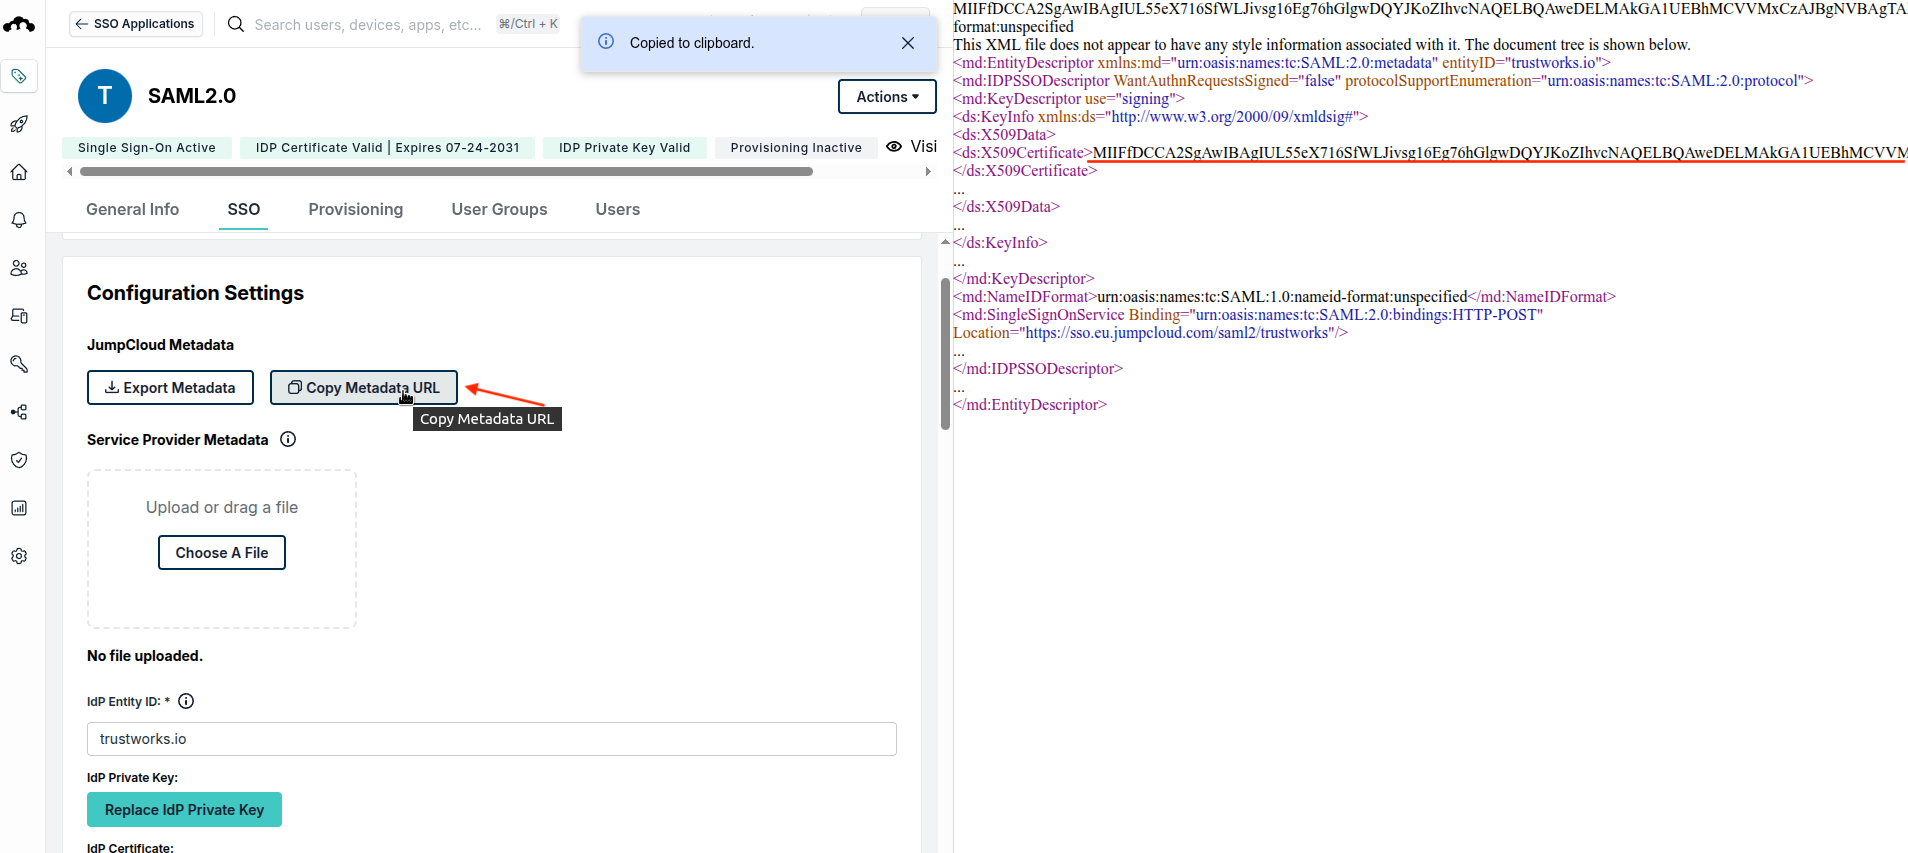Viewport: 1908px width, 853px height.
Task: Click the Provisioning Inactive status badge
Action: tap(796, 148)
